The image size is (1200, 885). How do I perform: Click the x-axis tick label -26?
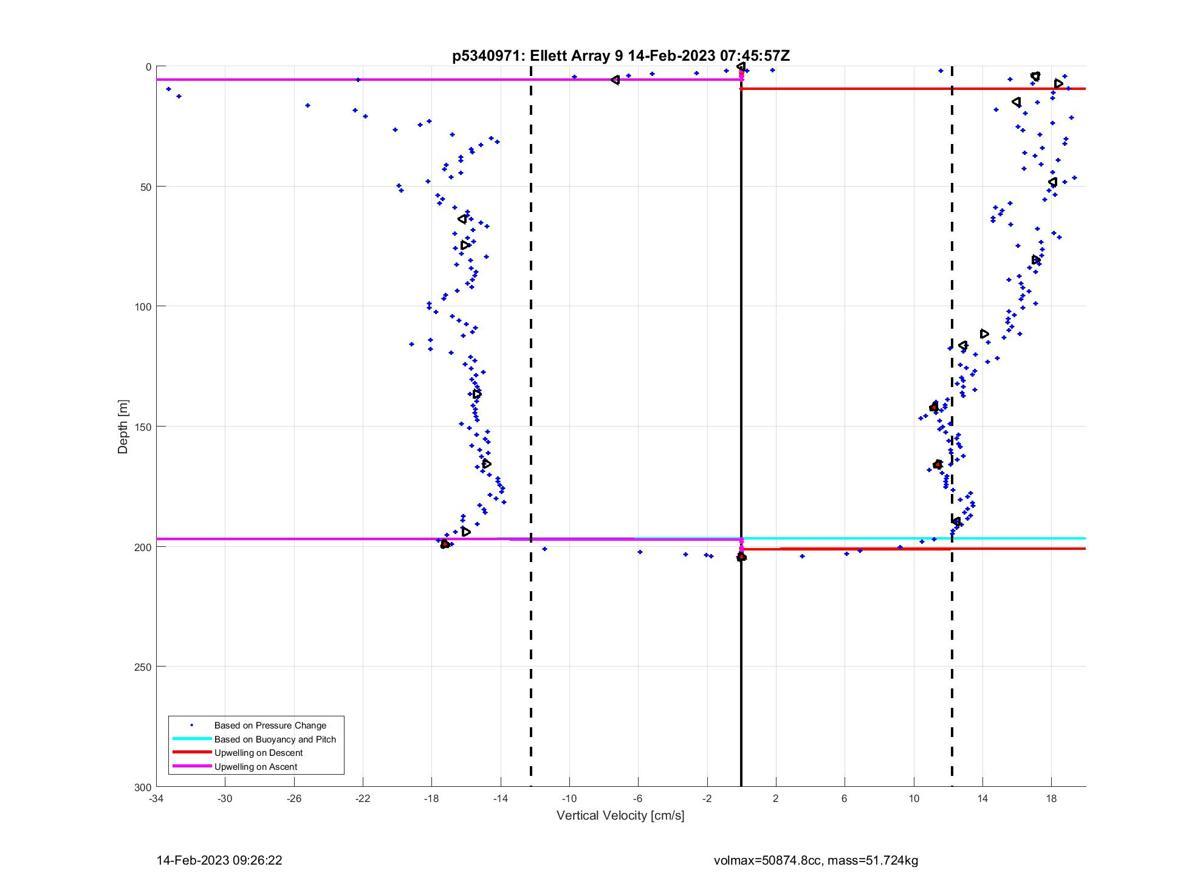pyautogui.click(x=294, y=798)
